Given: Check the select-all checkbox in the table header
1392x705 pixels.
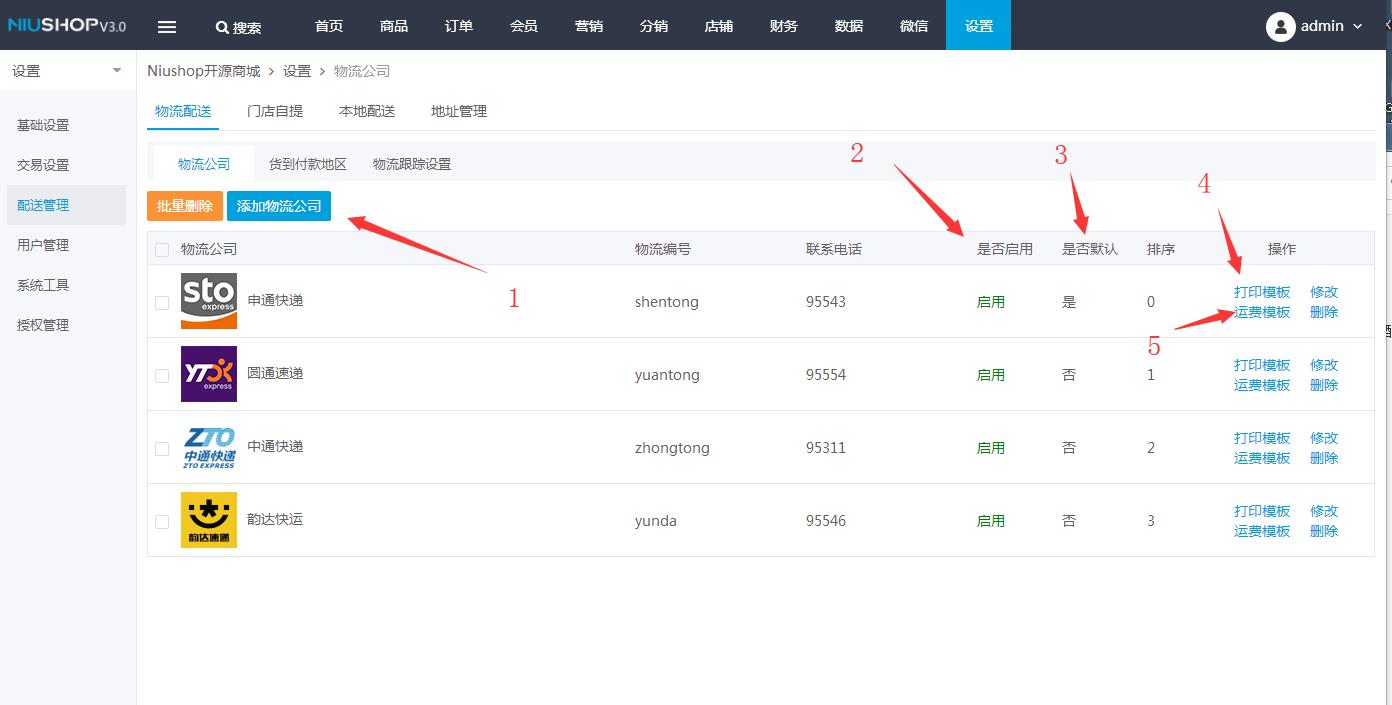Looking at the screenshot, I should (161, 248).
